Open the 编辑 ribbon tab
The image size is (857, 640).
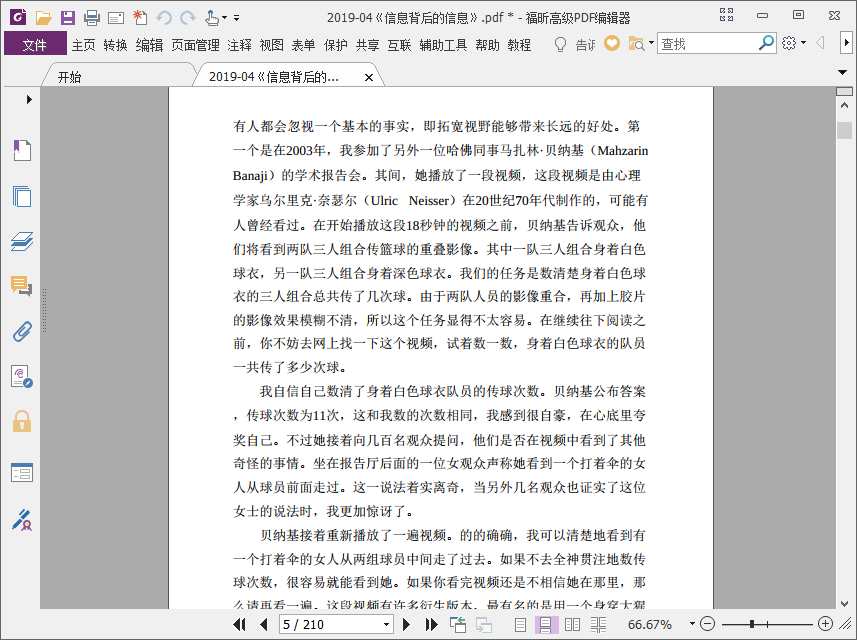149,45
